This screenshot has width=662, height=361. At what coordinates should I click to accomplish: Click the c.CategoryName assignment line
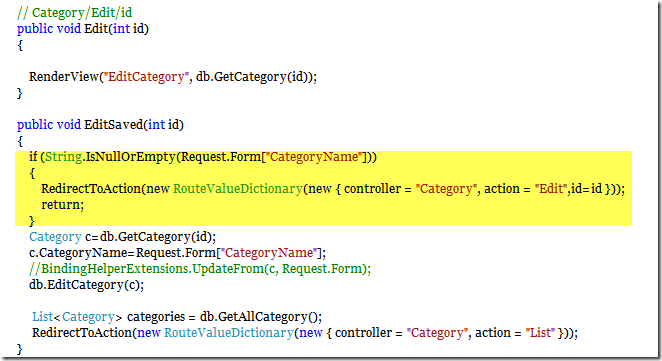click(x=177, y=253)
